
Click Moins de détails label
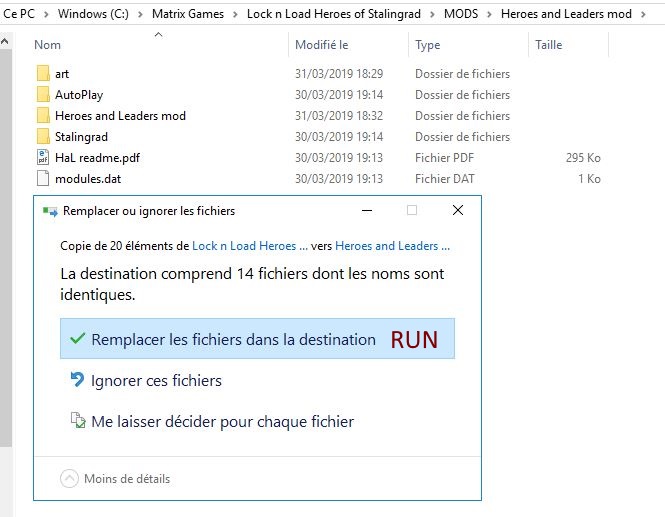127,479
